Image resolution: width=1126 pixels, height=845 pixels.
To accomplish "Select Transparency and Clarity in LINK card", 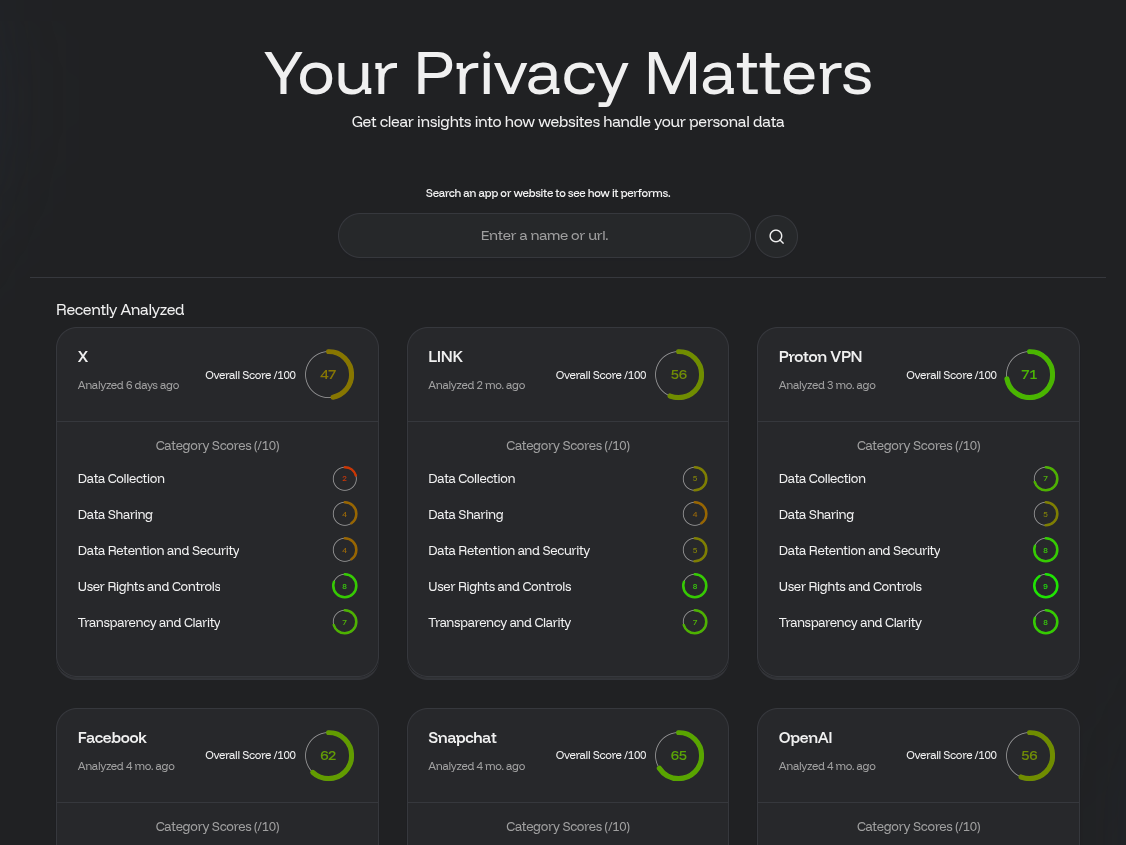I will coord(499,623).
